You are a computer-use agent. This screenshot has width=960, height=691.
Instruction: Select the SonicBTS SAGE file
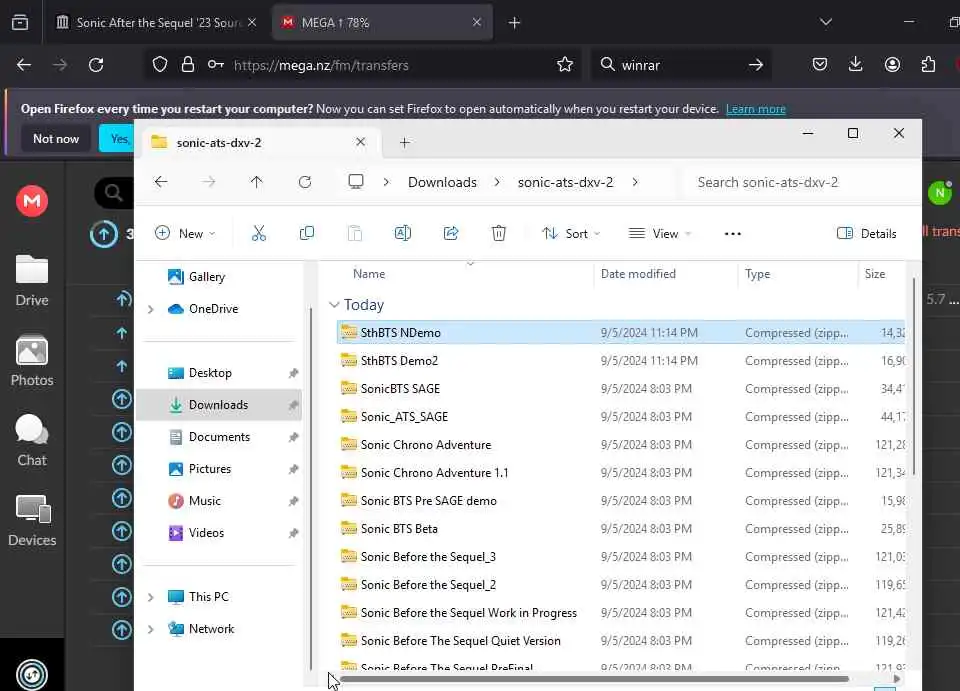click(x=620, y=389)
